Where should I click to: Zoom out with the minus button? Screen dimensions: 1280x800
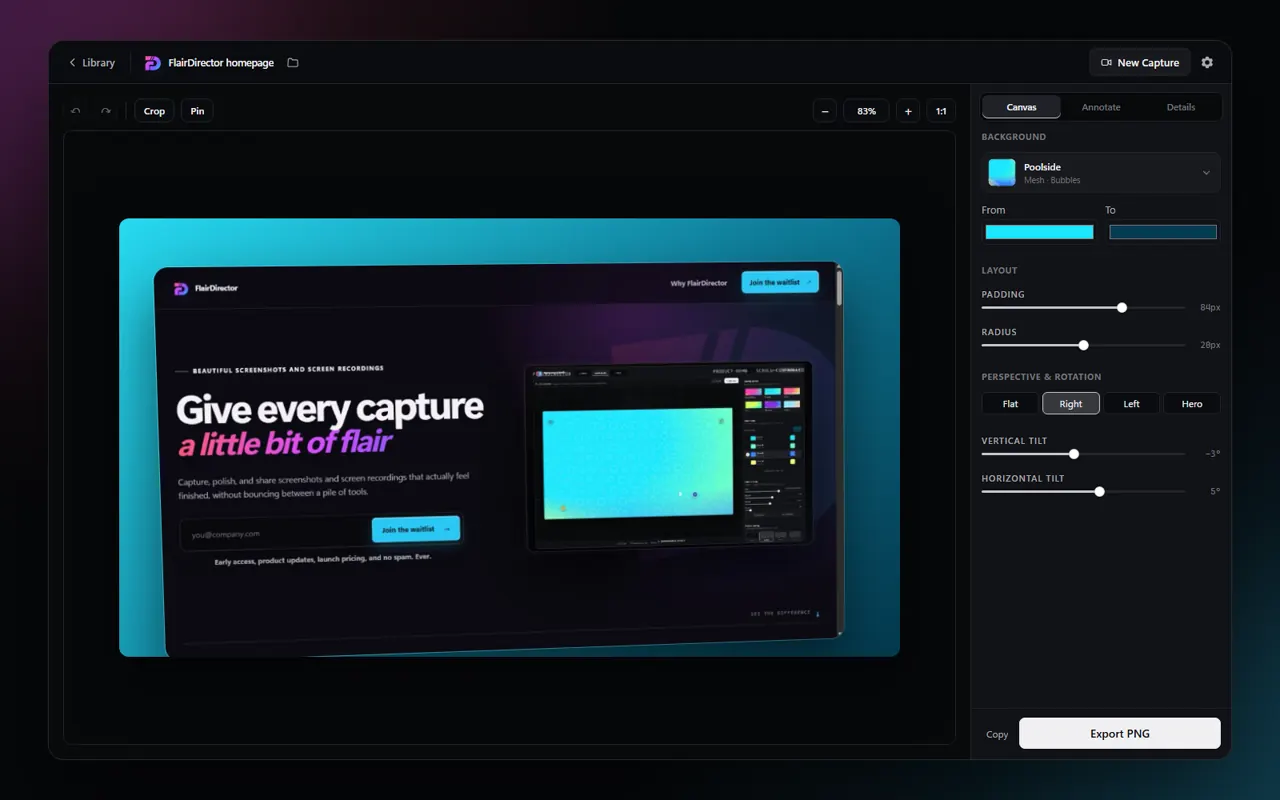(x=825, y=111)
